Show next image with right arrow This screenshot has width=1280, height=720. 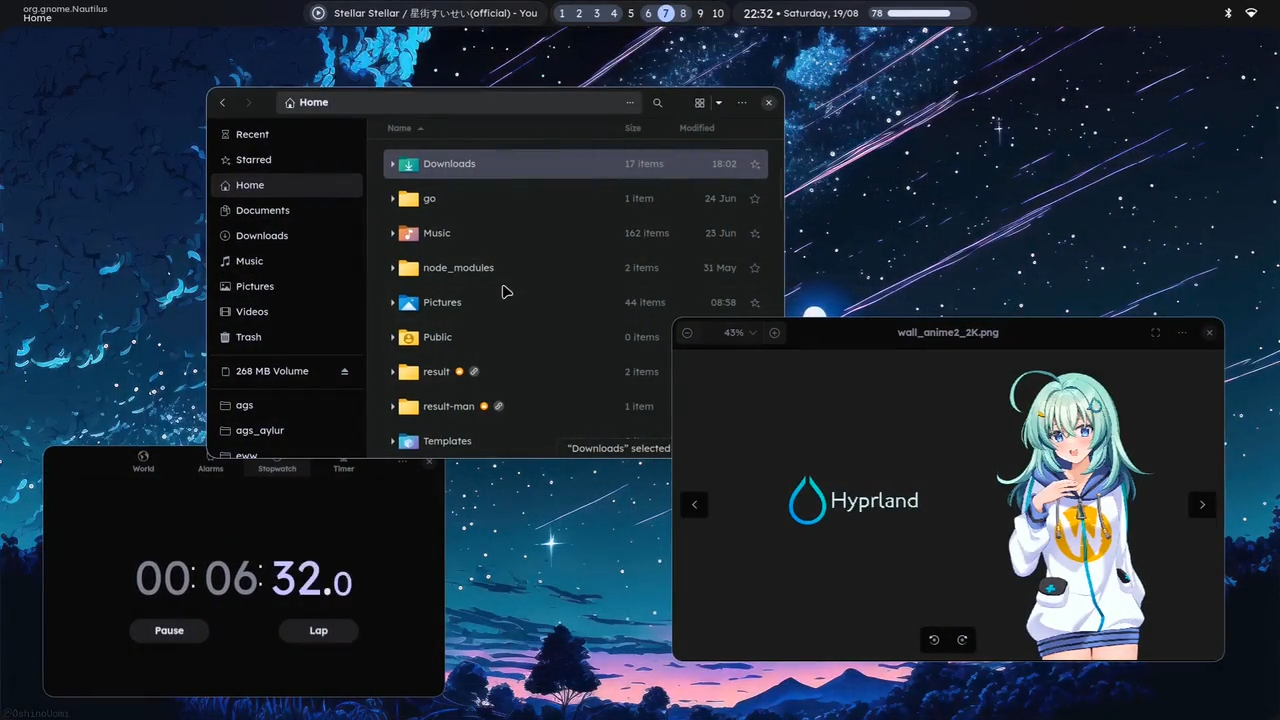tap(1202, 505)
